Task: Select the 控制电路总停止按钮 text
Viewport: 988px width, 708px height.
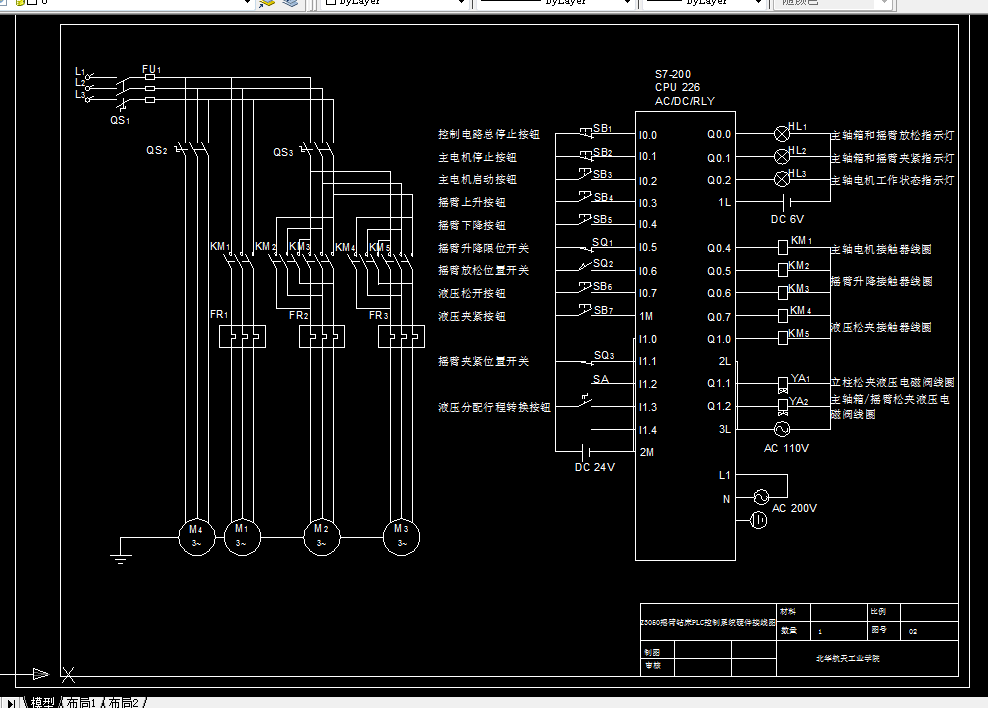Action: (x=489, y=134)
